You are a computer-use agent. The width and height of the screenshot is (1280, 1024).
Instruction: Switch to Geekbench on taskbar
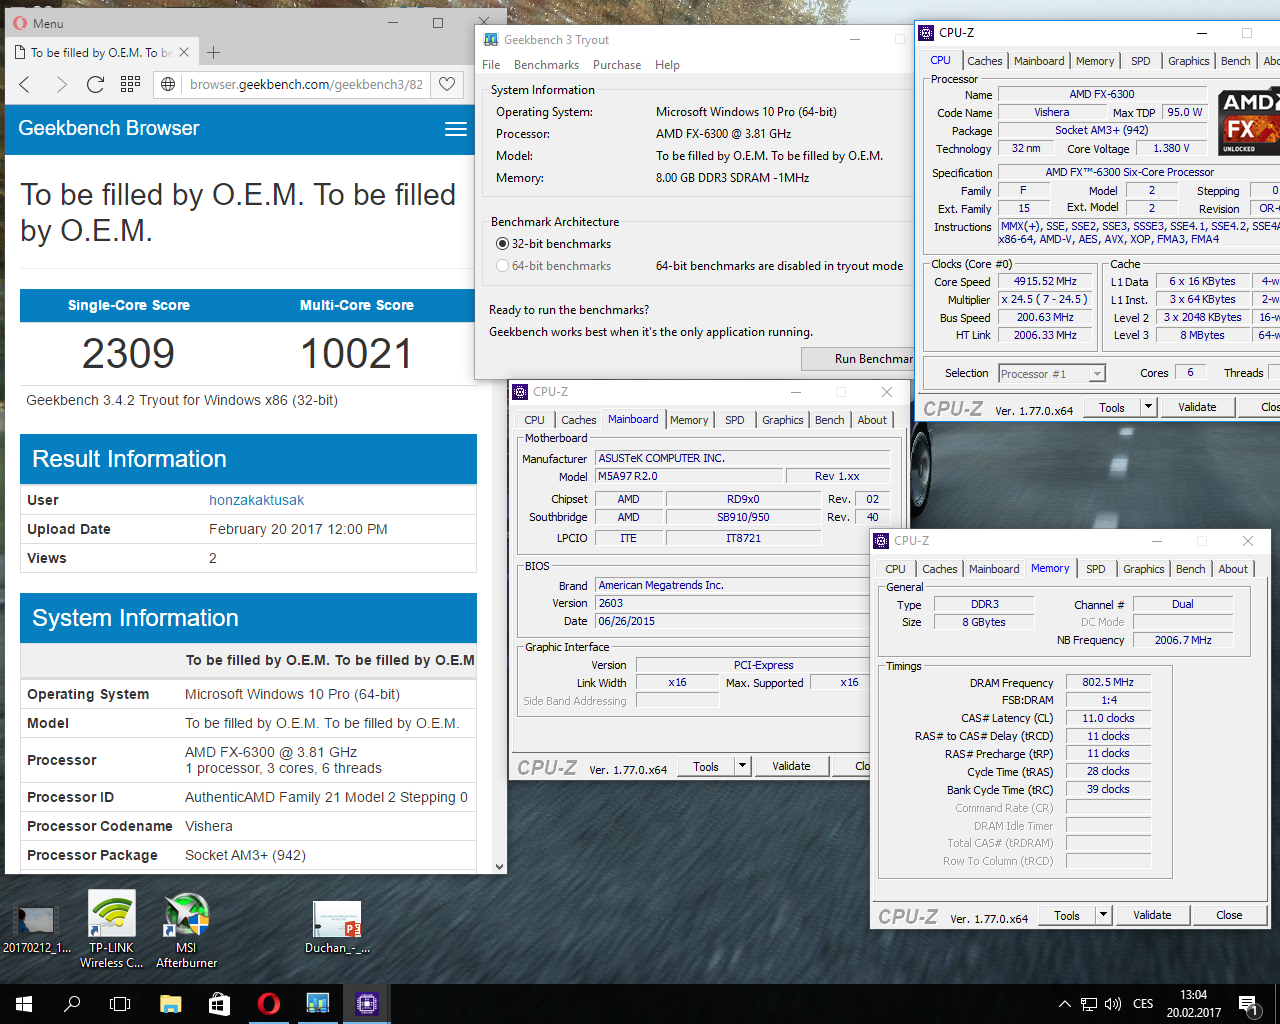(x=318, y=1004)
